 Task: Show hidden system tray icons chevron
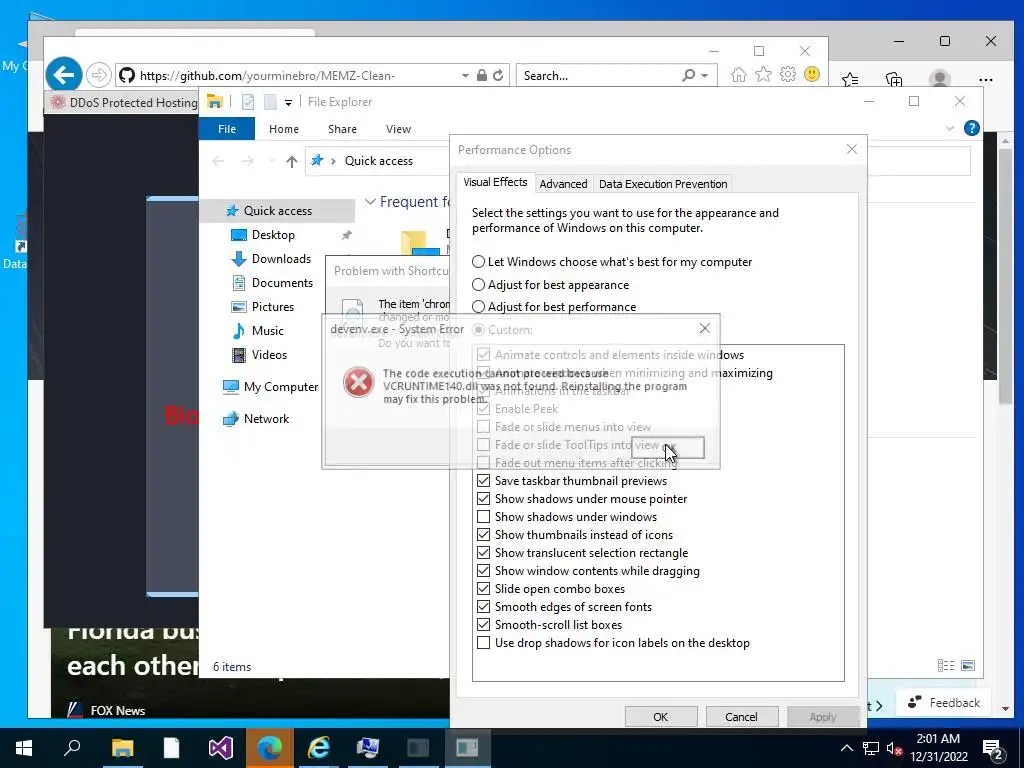(846, 748)
